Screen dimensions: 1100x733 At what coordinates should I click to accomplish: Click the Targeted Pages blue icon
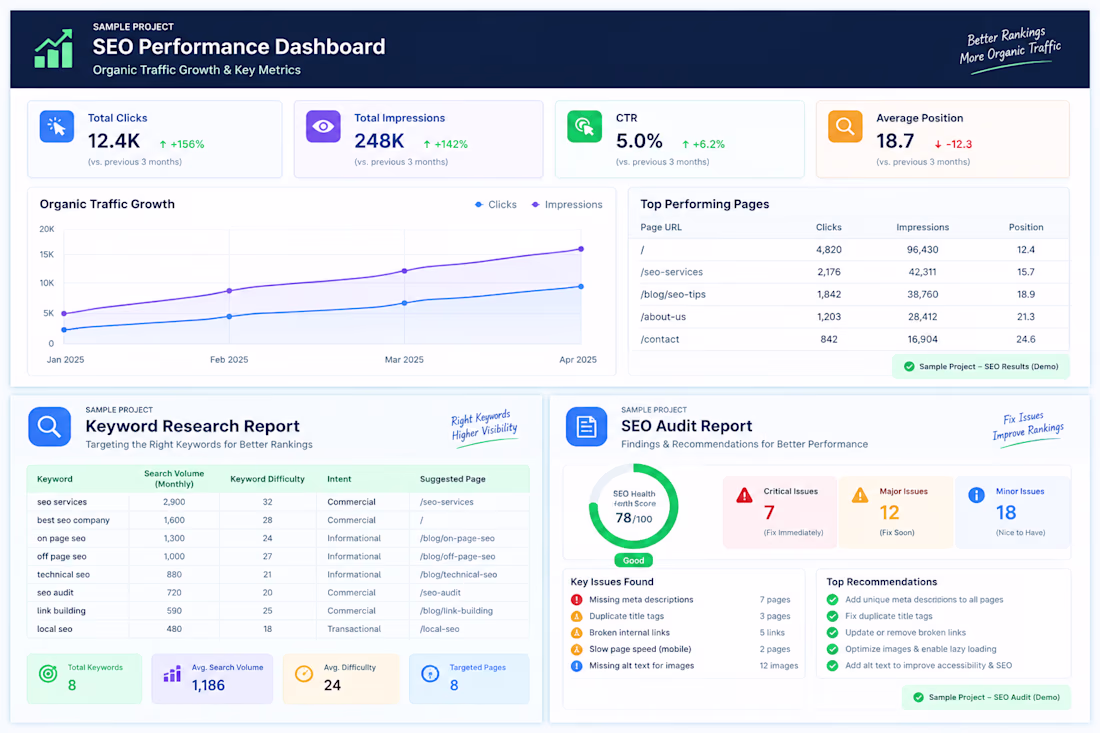coord(430,674)
